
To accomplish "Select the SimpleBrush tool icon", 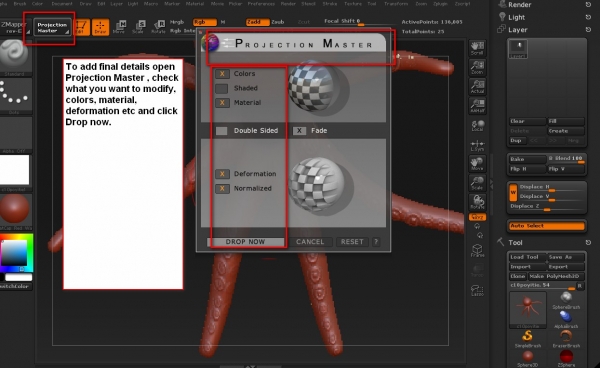I will (528, 339).
